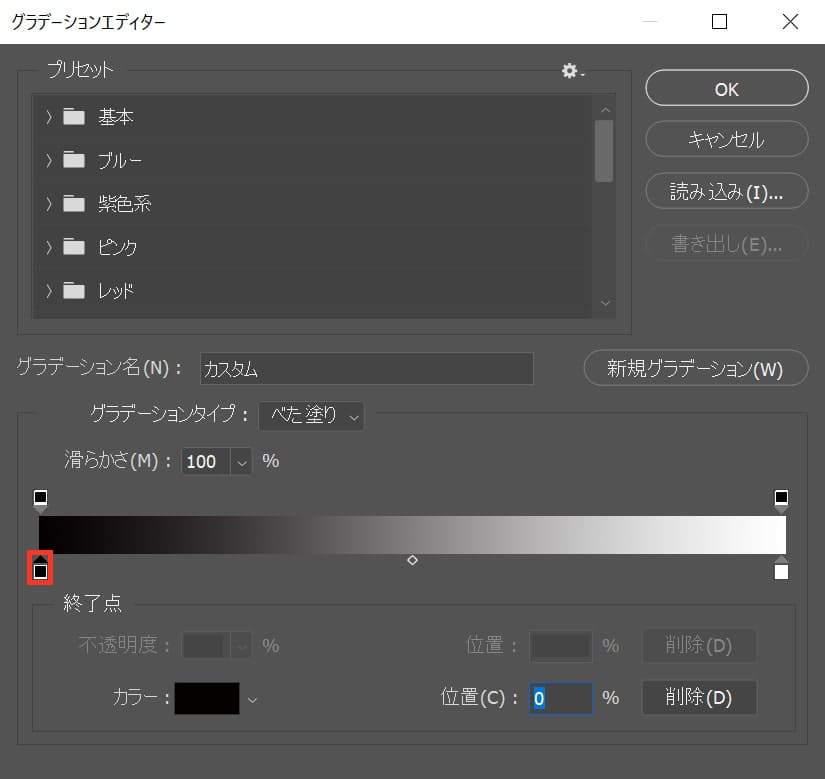The width and height of the screenshot is (825, 779).
Task: Click the black カラー swatch
Action: [207, 699]
